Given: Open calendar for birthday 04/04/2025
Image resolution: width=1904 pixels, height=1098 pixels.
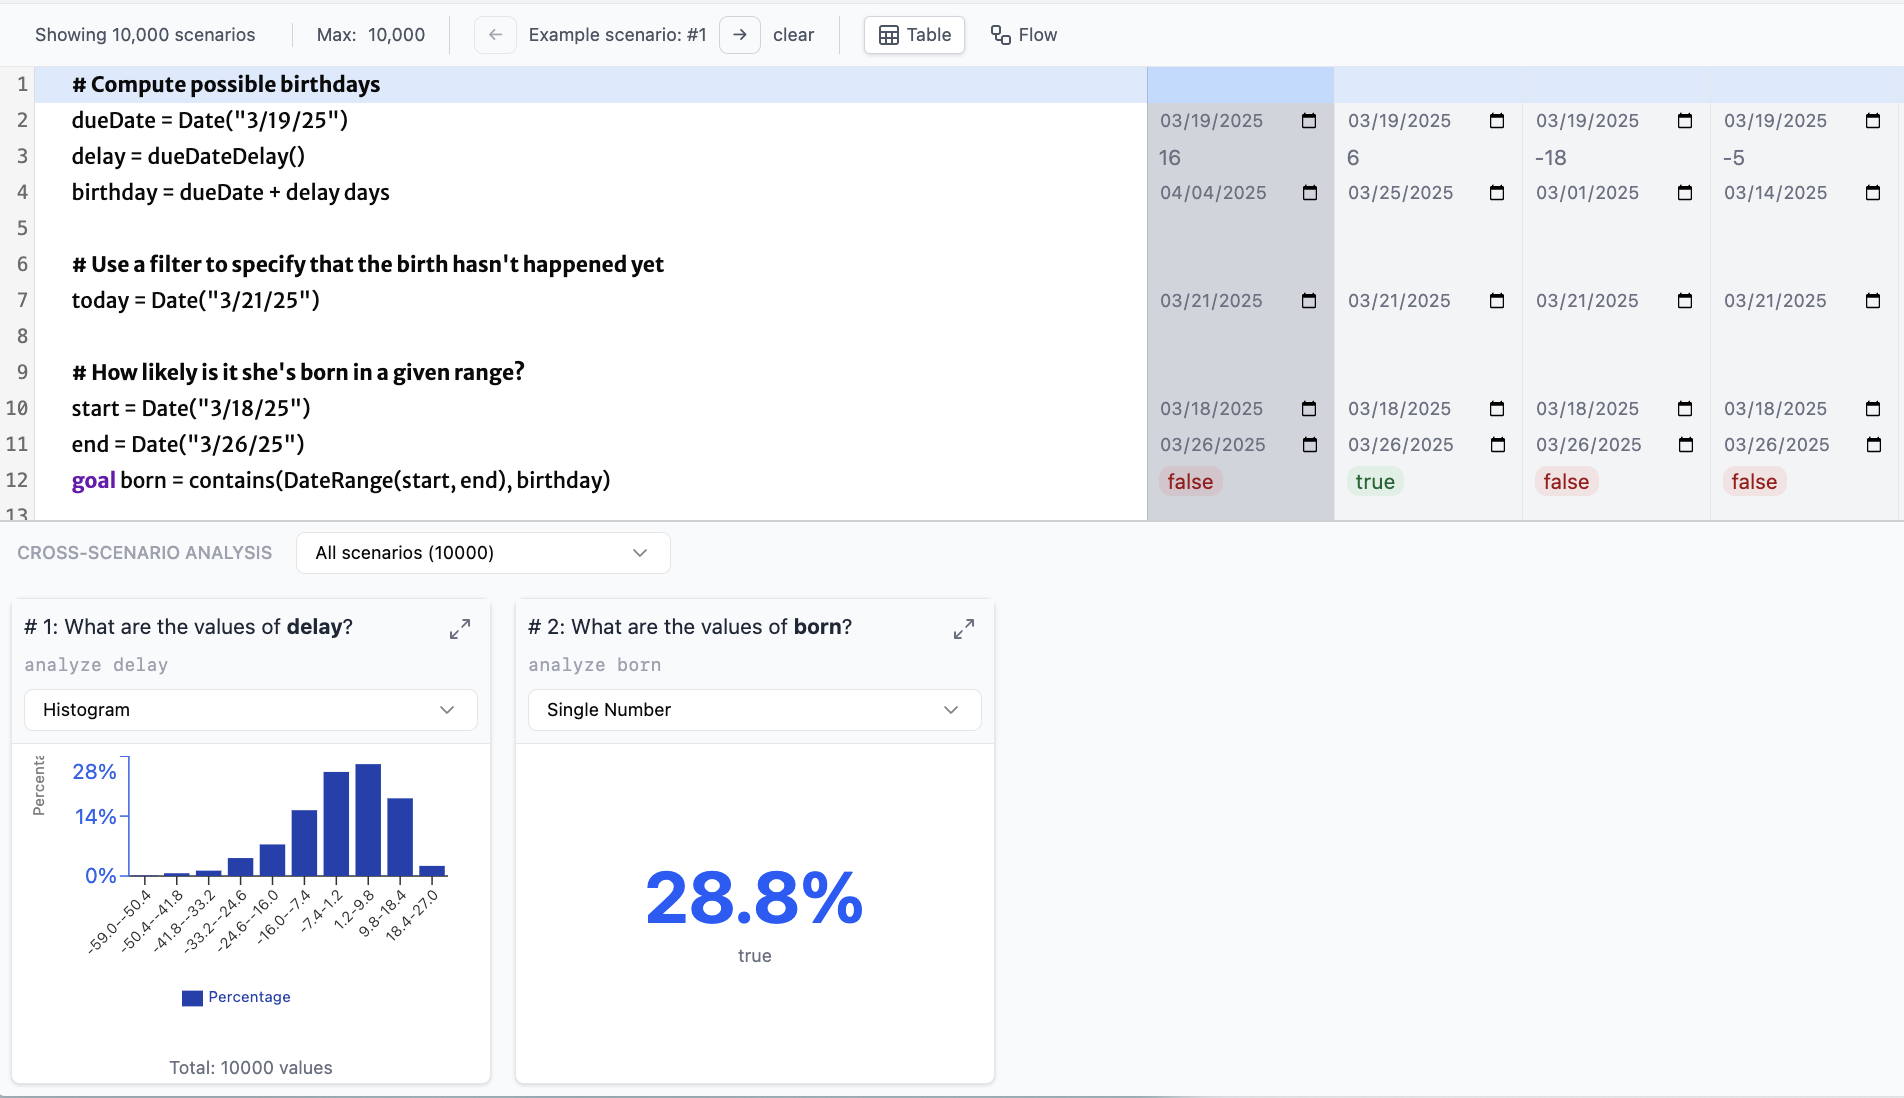Looking at the screenshot, I should point(1309,193).
